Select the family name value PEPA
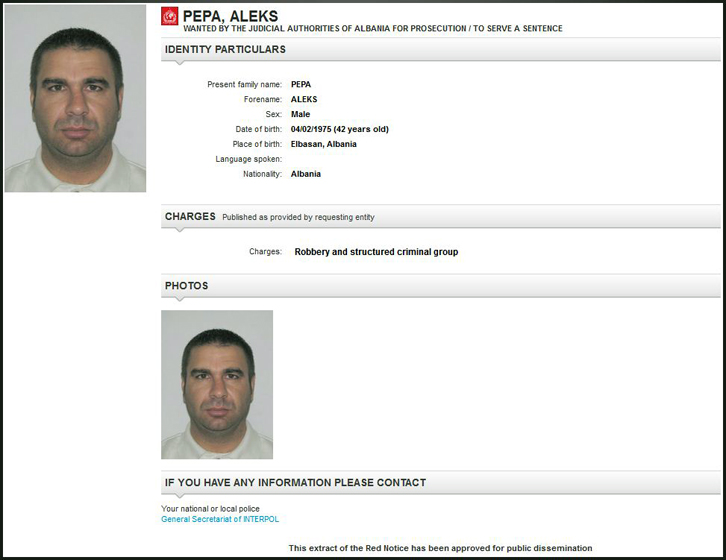The image size is (726, 560). pos(301,84)
